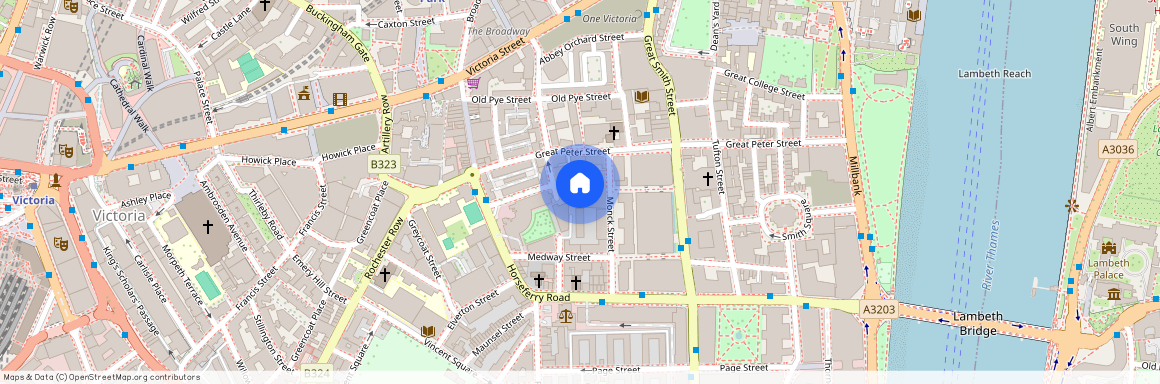Click the South Wing label
The height and width of the screenshot is (384, 1160).
tap(1124, 35)
